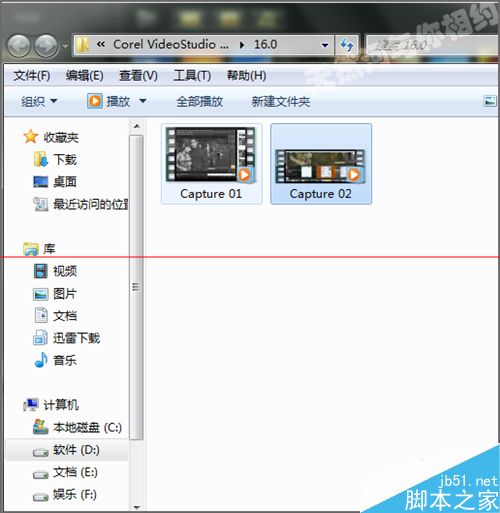Open the address bar history dropdown
The image size is (500, 513).
pos(325,45)
